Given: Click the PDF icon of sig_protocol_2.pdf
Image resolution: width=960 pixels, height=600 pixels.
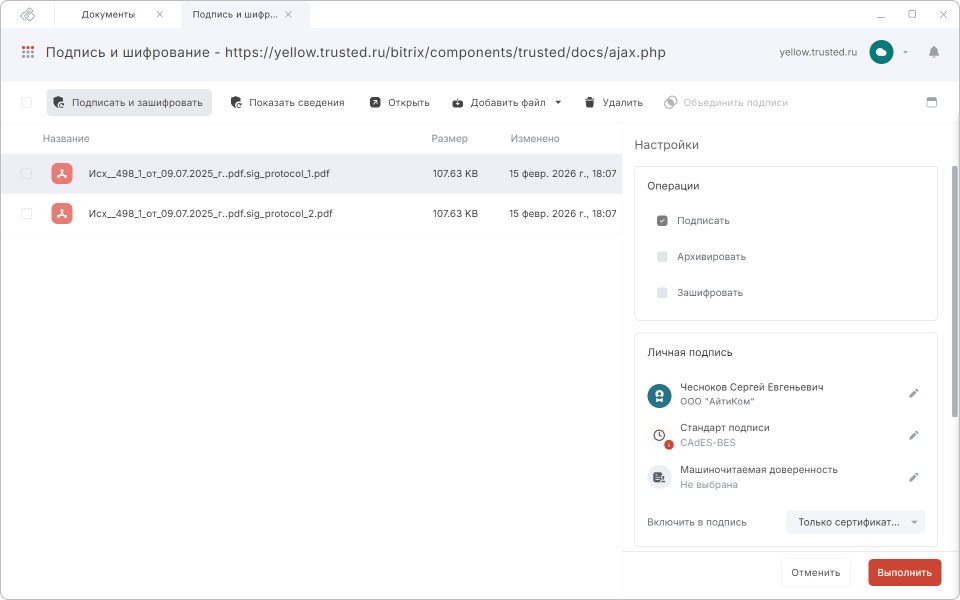Looking at the screenshot, I should click(x=62, y=213).
